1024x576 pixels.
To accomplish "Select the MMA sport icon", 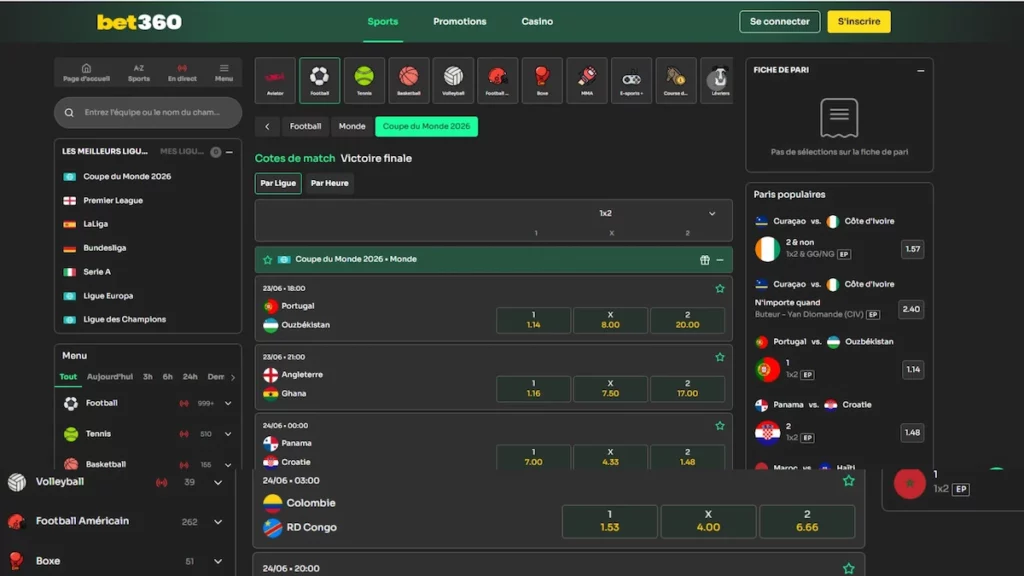I will (586, 80).
